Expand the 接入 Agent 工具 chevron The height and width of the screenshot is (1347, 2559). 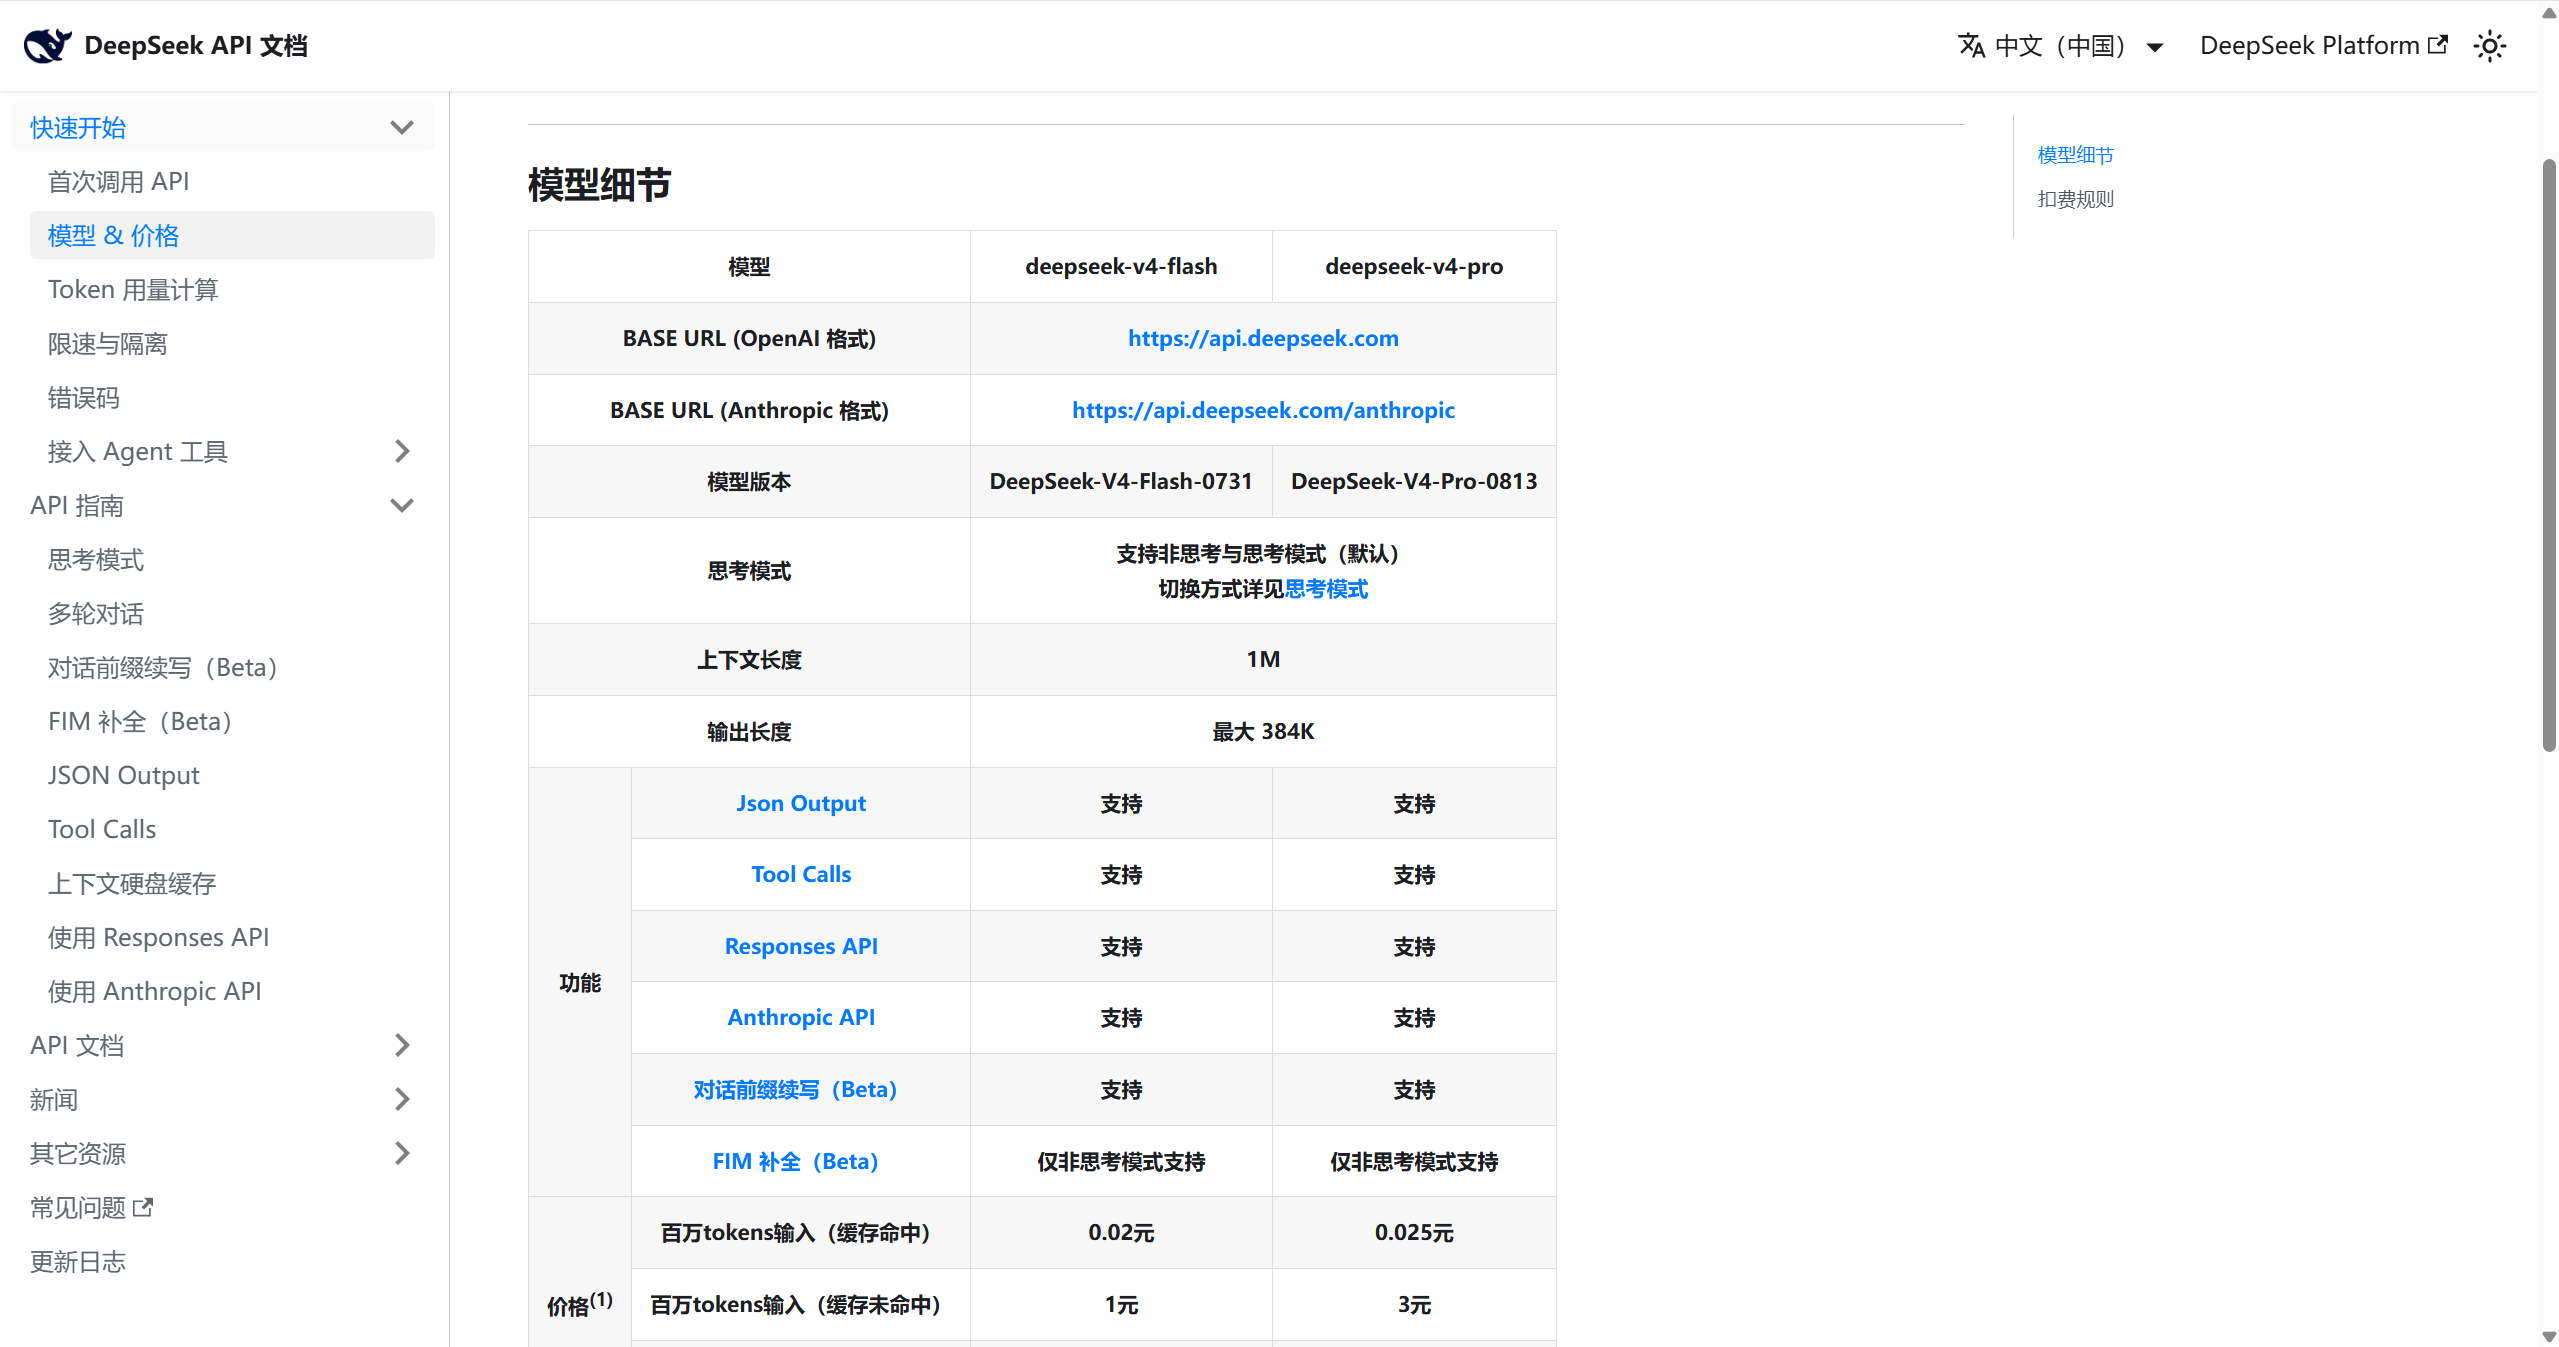tap(402, 451)
